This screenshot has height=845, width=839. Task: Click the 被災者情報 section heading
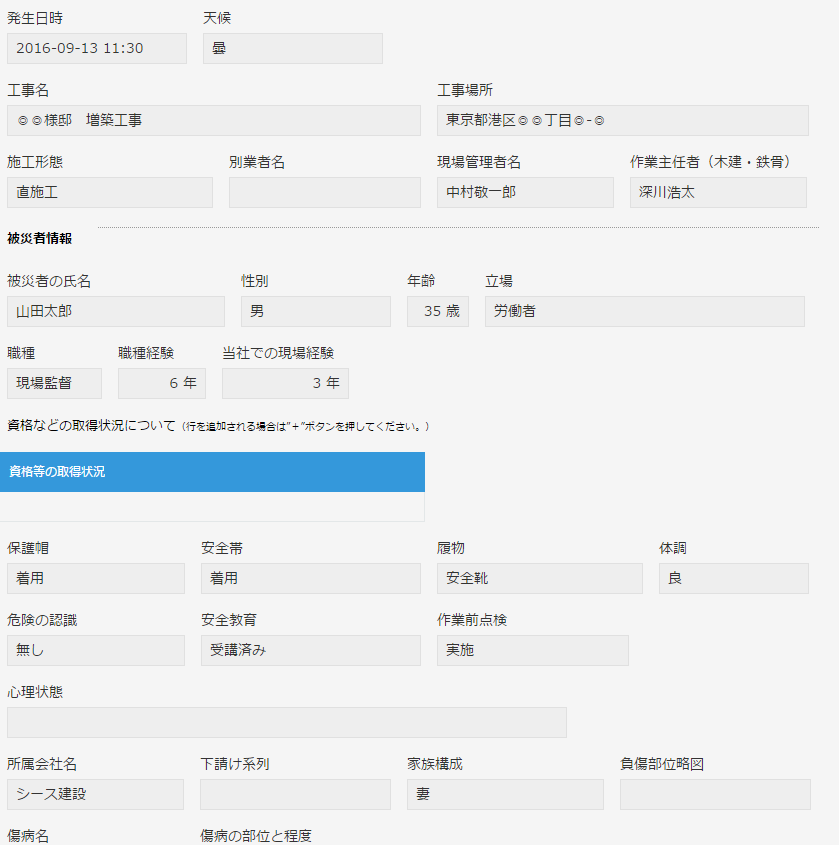(x=39, y=238)
